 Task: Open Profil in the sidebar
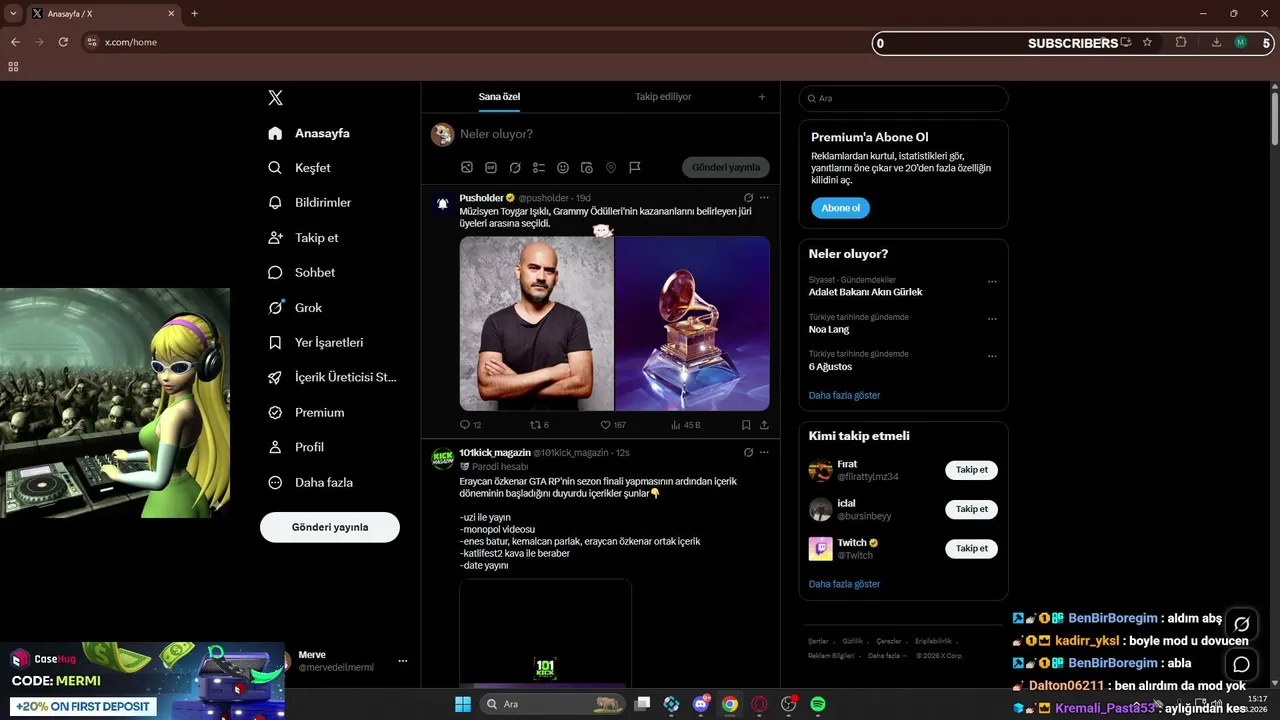tap(296, 447)
